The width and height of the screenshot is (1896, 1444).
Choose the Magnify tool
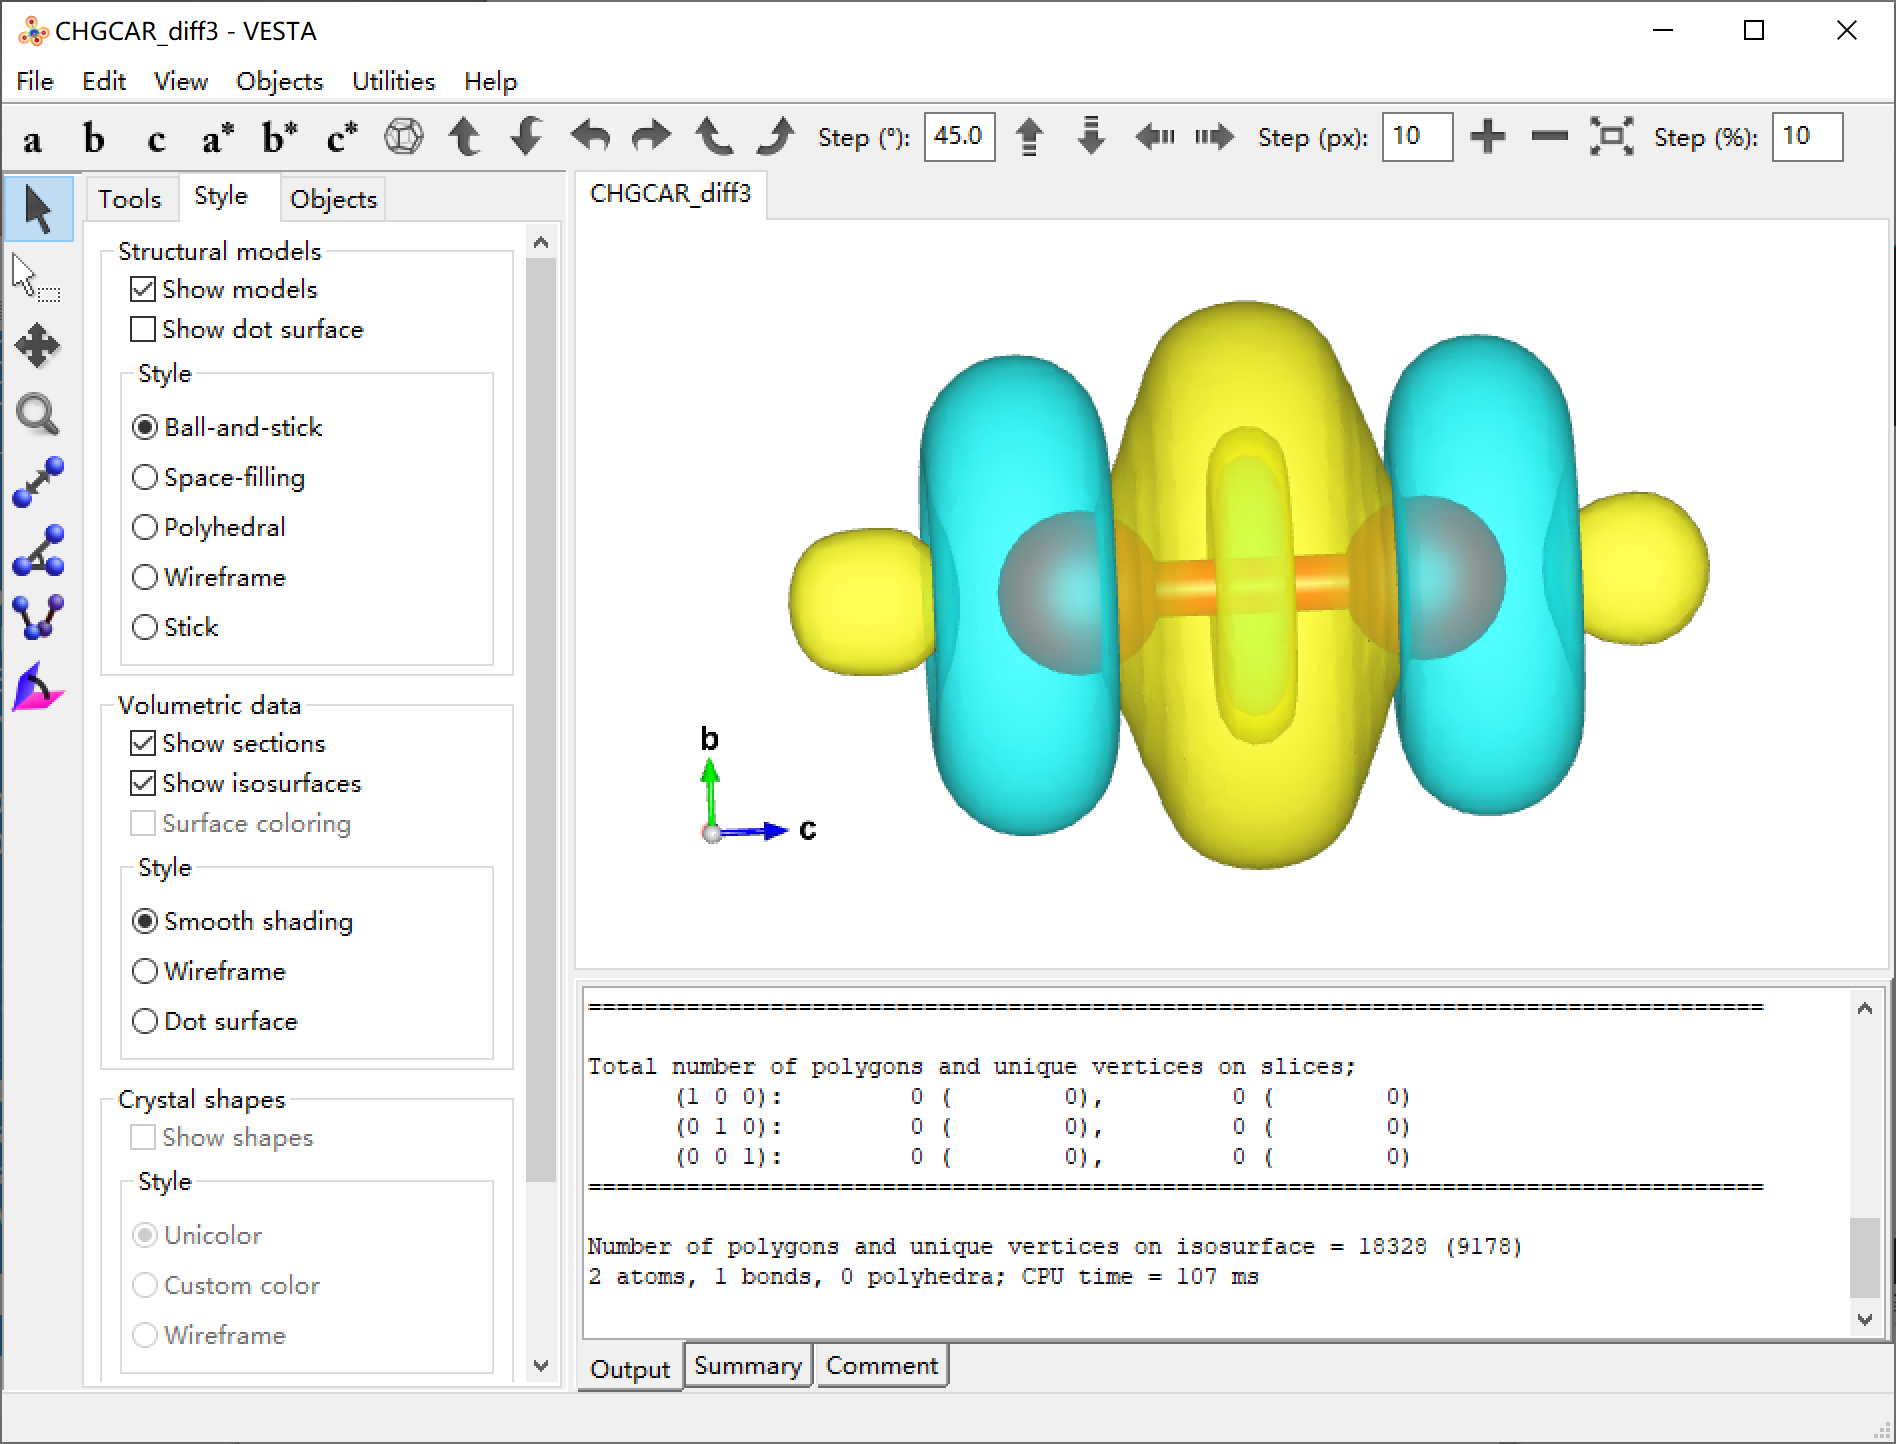[x=38, y=414]
